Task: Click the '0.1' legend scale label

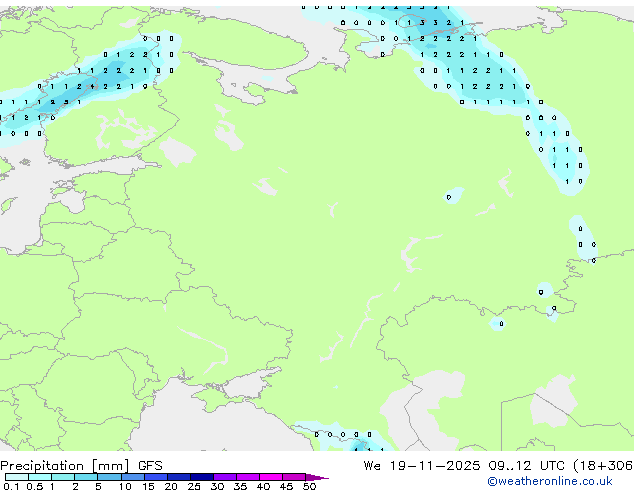Action: 11,486
